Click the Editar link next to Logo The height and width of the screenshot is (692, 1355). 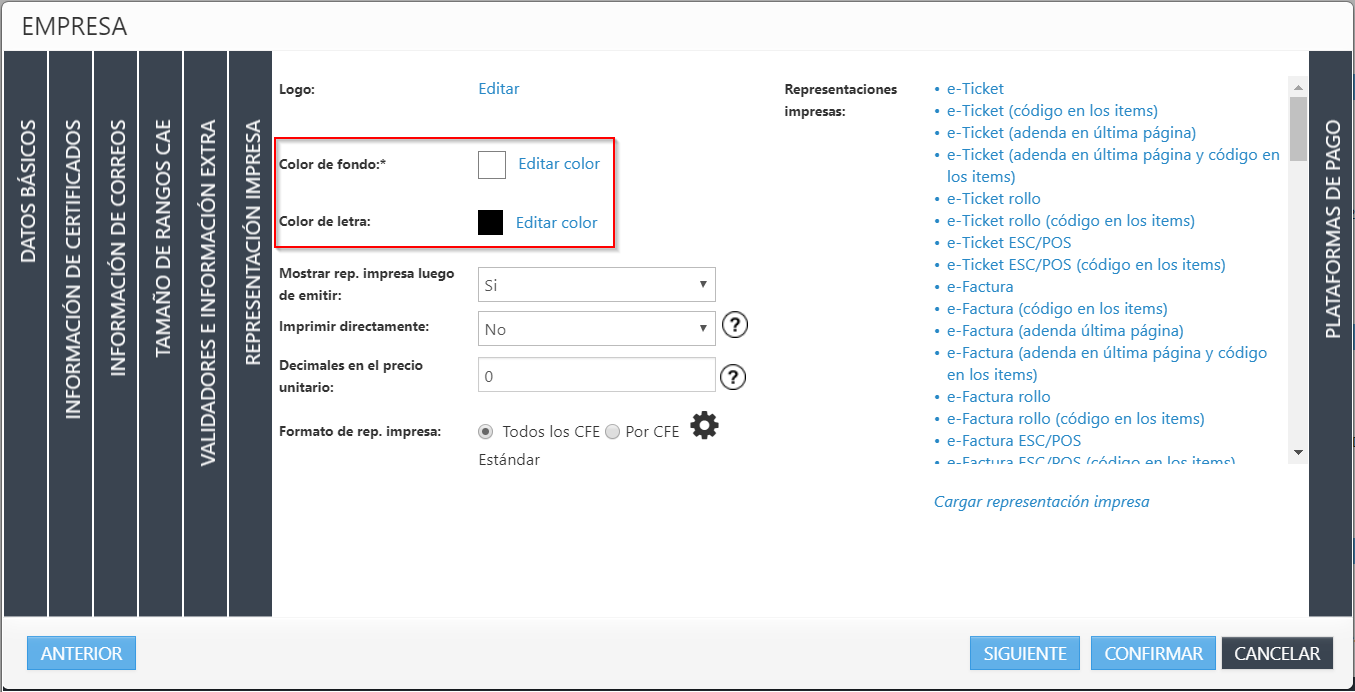tap(498, 89)
